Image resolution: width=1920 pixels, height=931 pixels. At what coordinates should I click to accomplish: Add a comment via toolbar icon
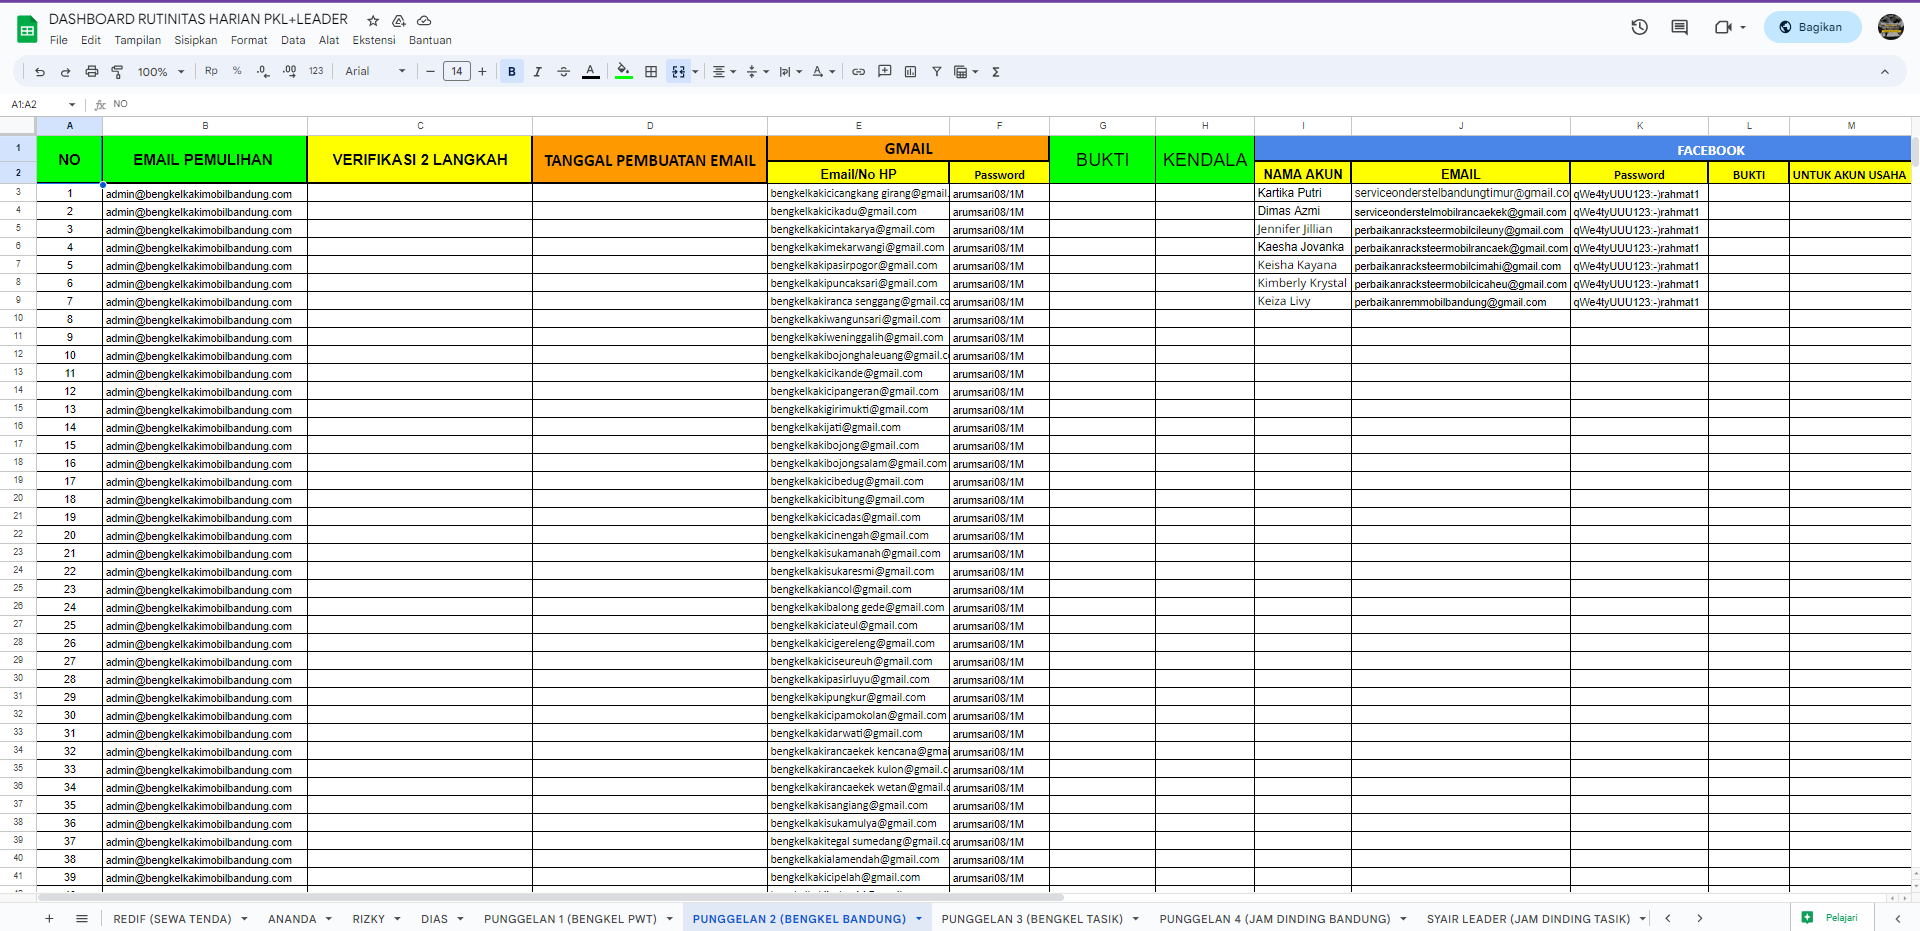pyautogui.click(x=885, y=71)
